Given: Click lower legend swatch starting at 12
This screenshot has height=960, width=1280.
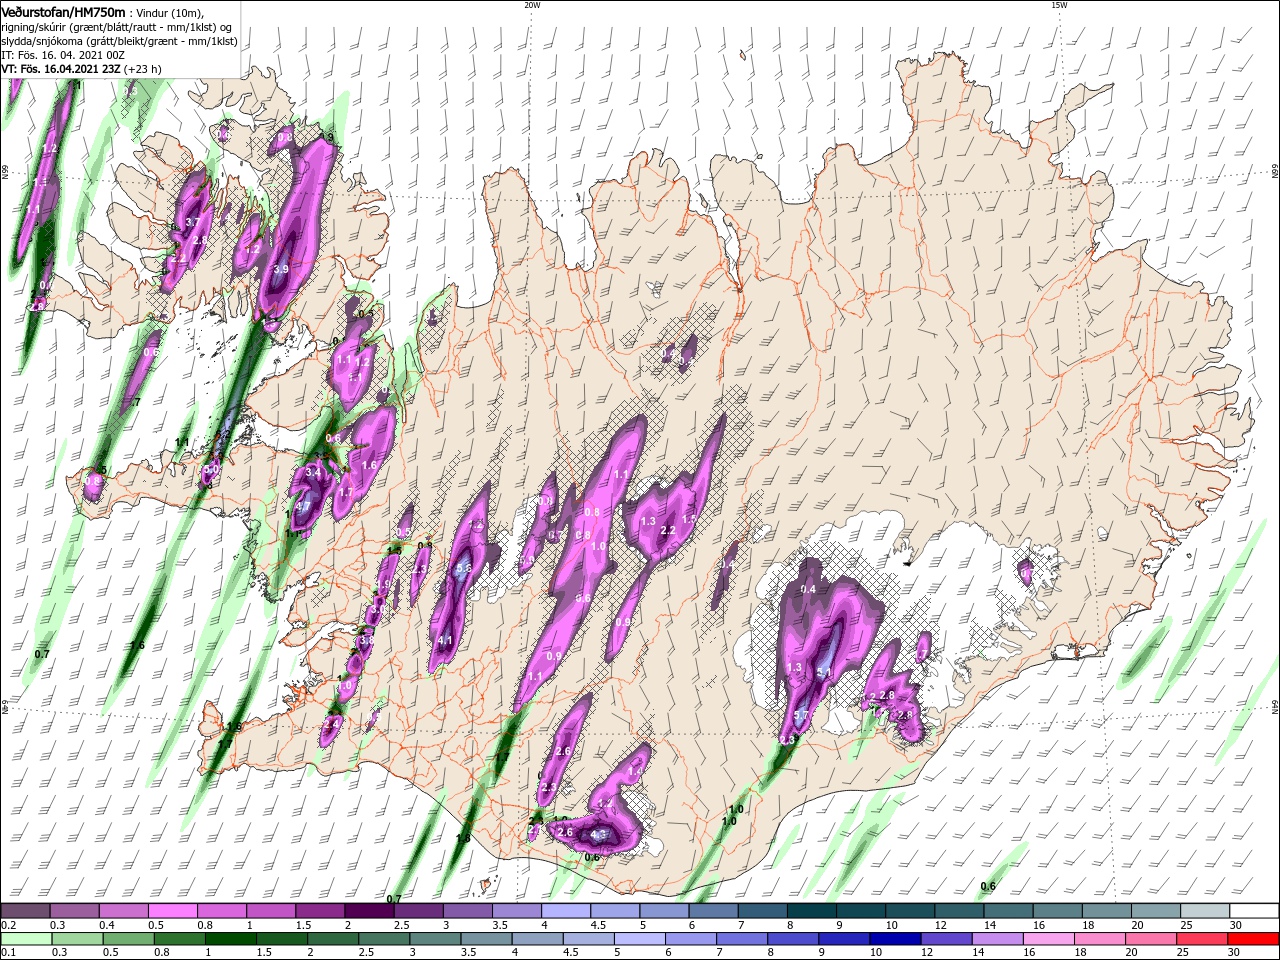Looking at the screenshot, I should tap(946, 939).
